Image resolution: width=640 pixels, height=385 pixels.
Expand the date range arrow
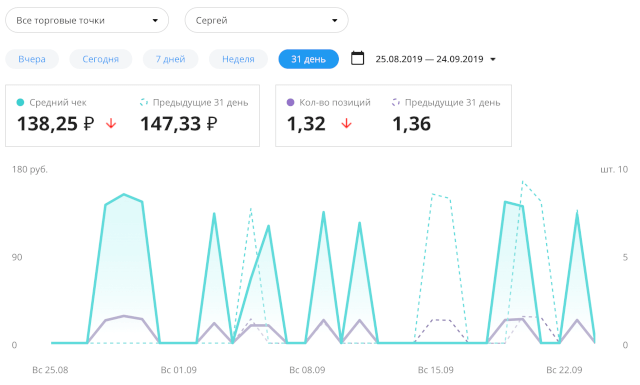[x=493, y=60]
